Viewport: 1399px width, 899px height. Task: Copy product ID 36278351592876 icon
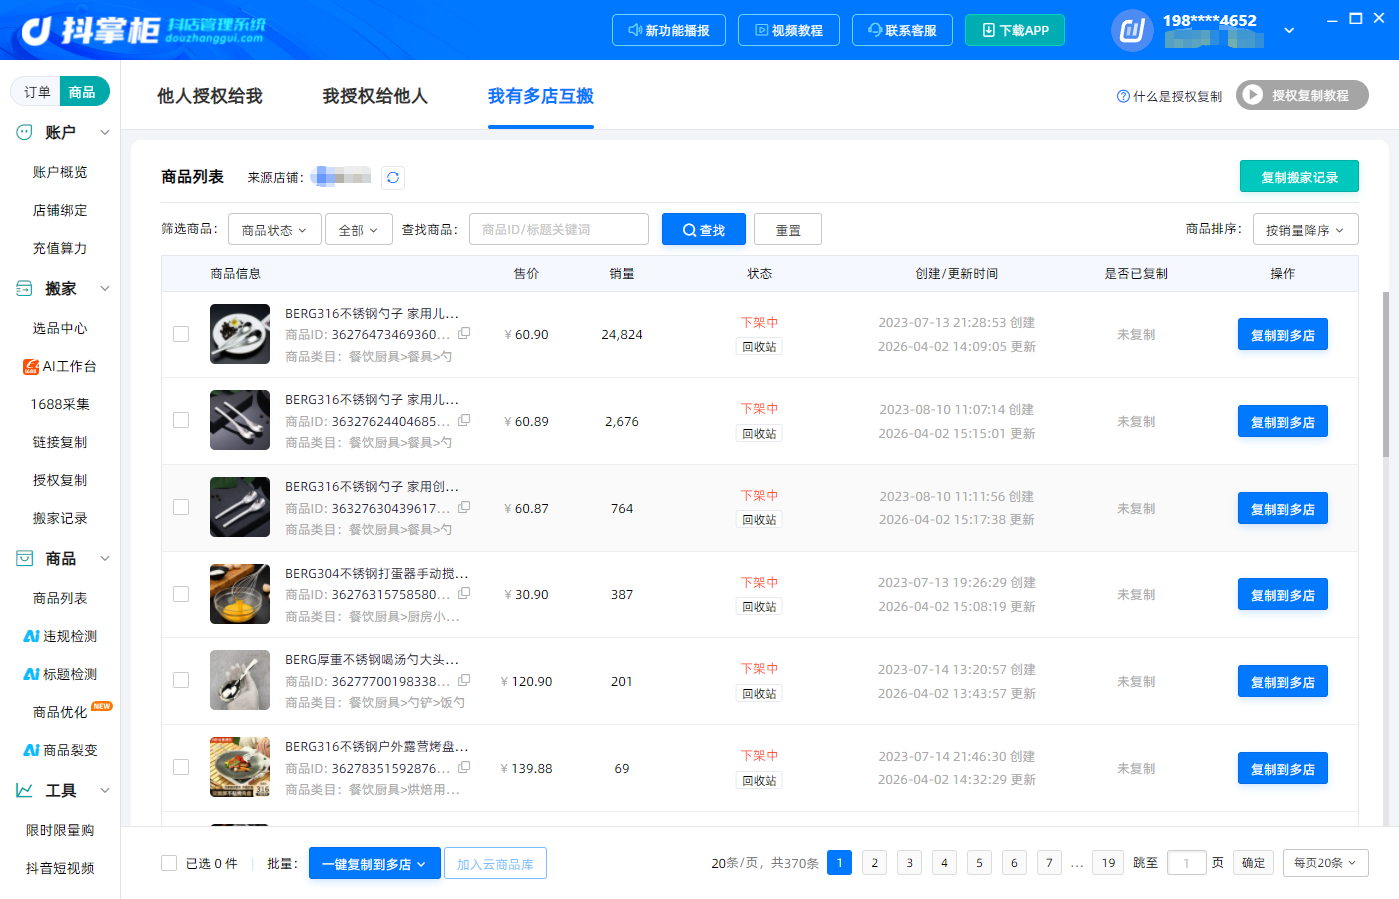[x=464, y=768]
